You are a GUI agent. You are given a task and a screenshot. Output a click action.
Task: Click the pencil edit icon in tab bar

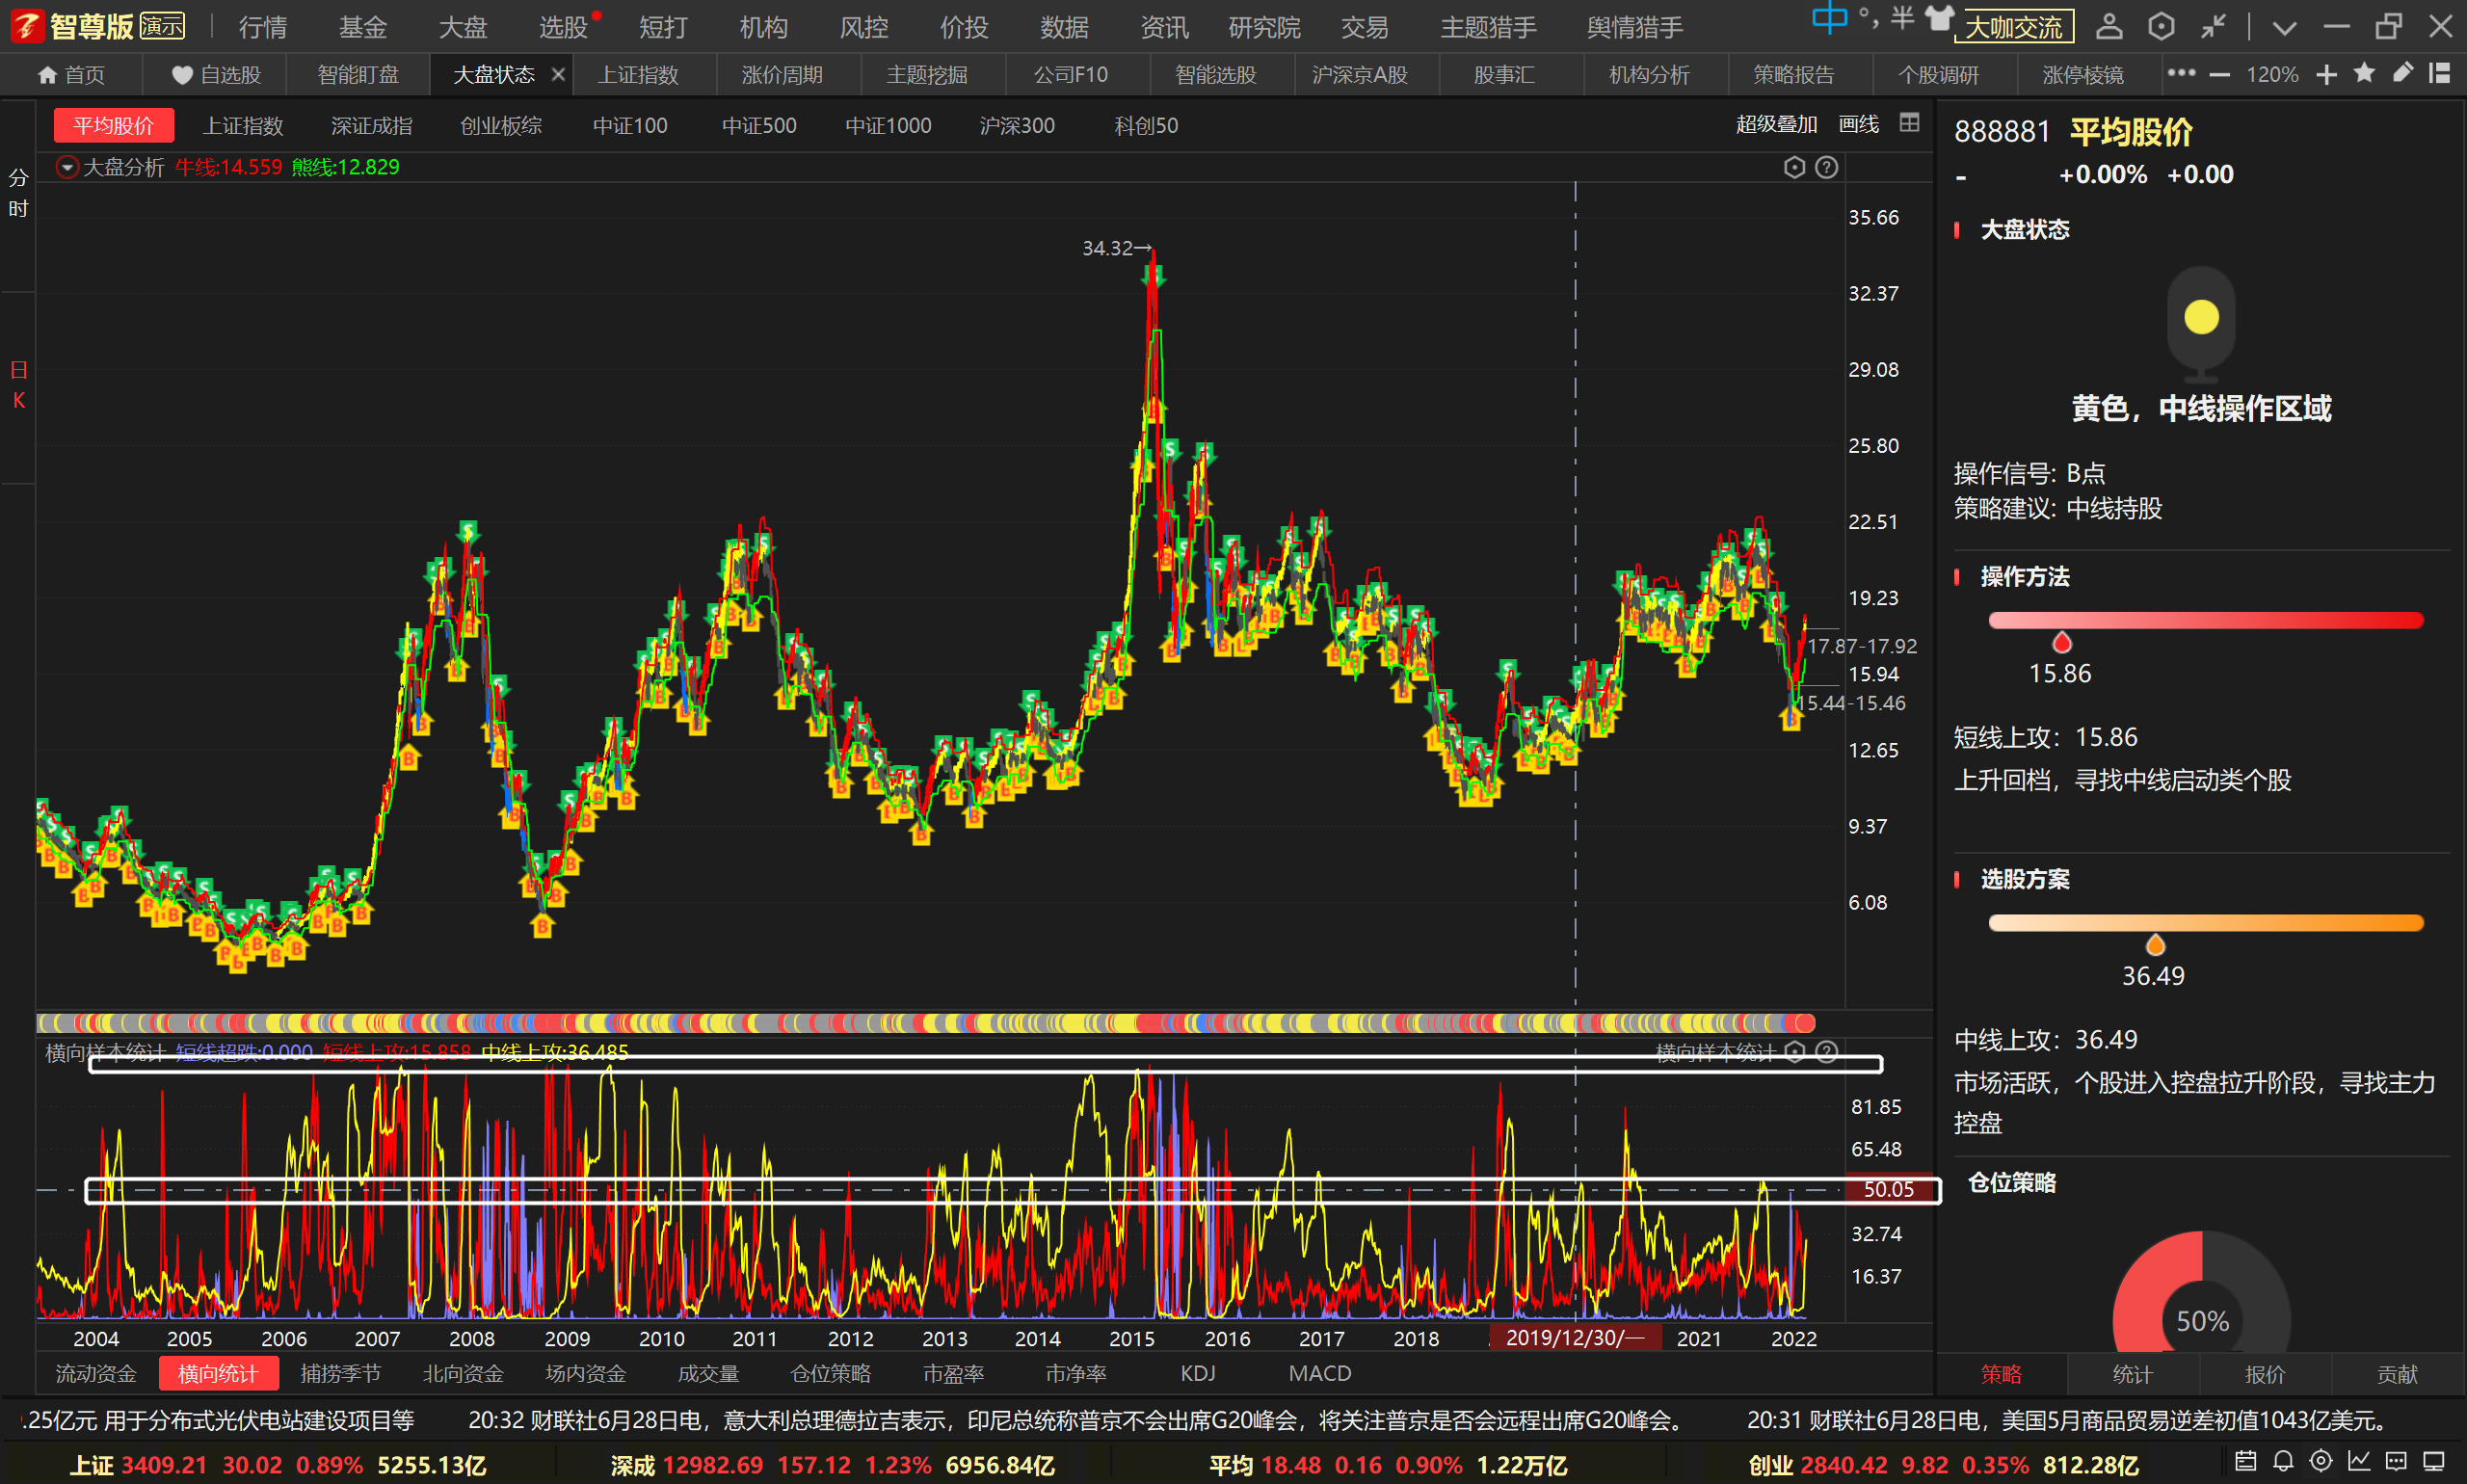(2402, 73)
